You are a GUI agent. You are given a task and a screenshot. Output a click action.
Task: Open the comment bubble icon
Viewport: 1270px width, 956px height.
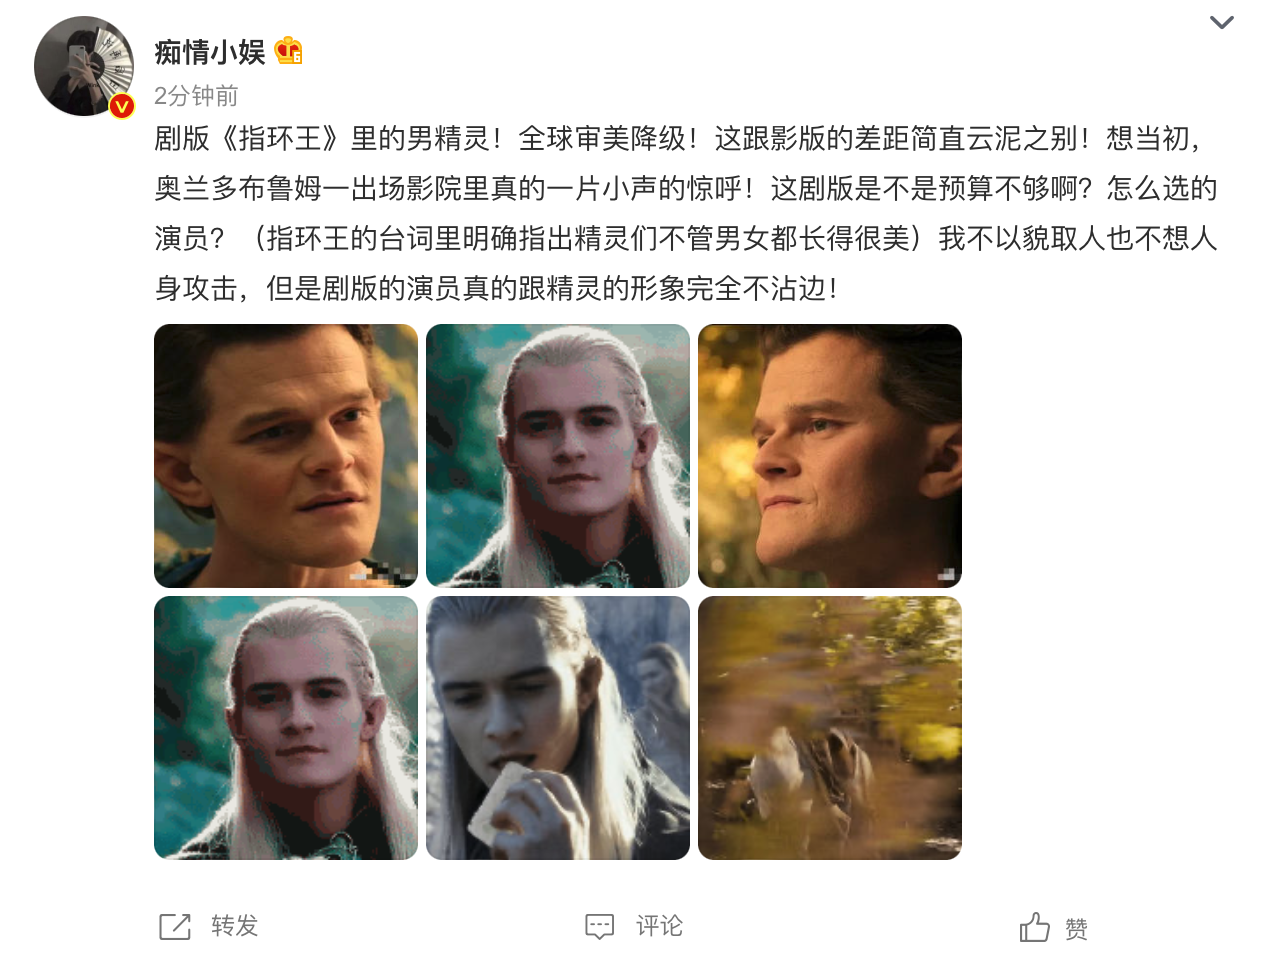pyautogui.click(x=599, y=927)
